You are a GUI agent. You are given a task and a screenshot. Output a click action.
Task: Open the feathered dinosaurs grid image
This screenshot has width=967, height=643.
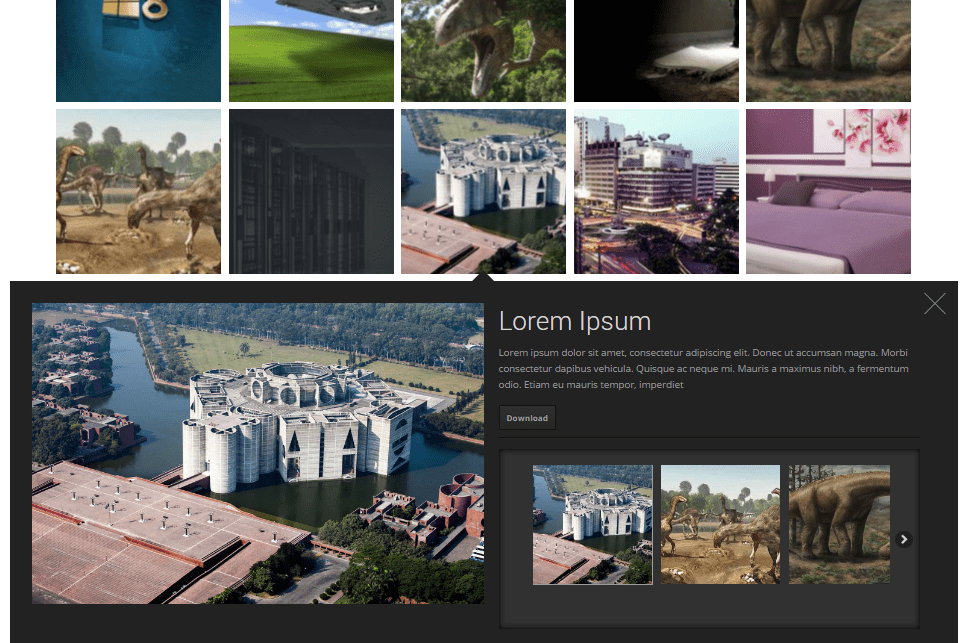tap(138, 192)
